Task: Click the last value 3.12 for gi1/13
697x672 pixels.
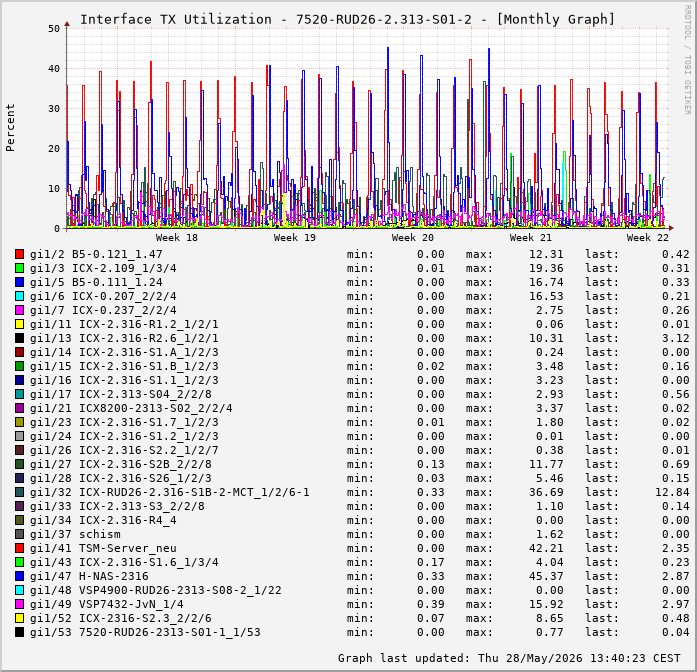Action: click(x=676, y=338)
